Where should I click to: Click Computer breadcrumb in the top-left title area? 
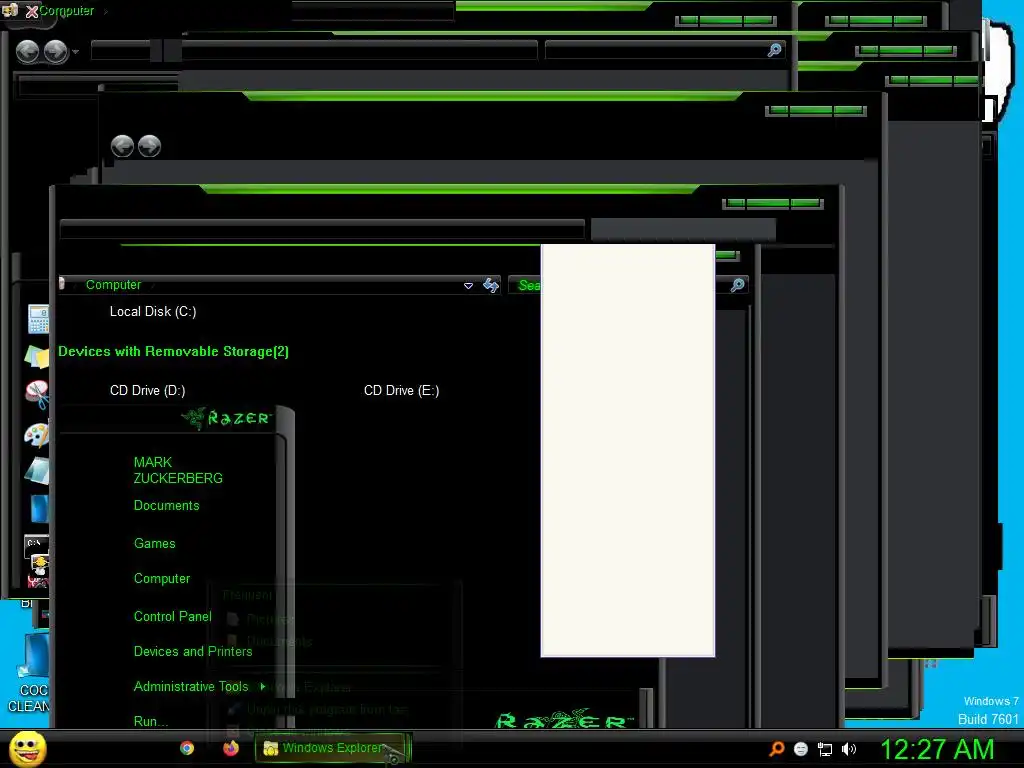pos(67,10)
